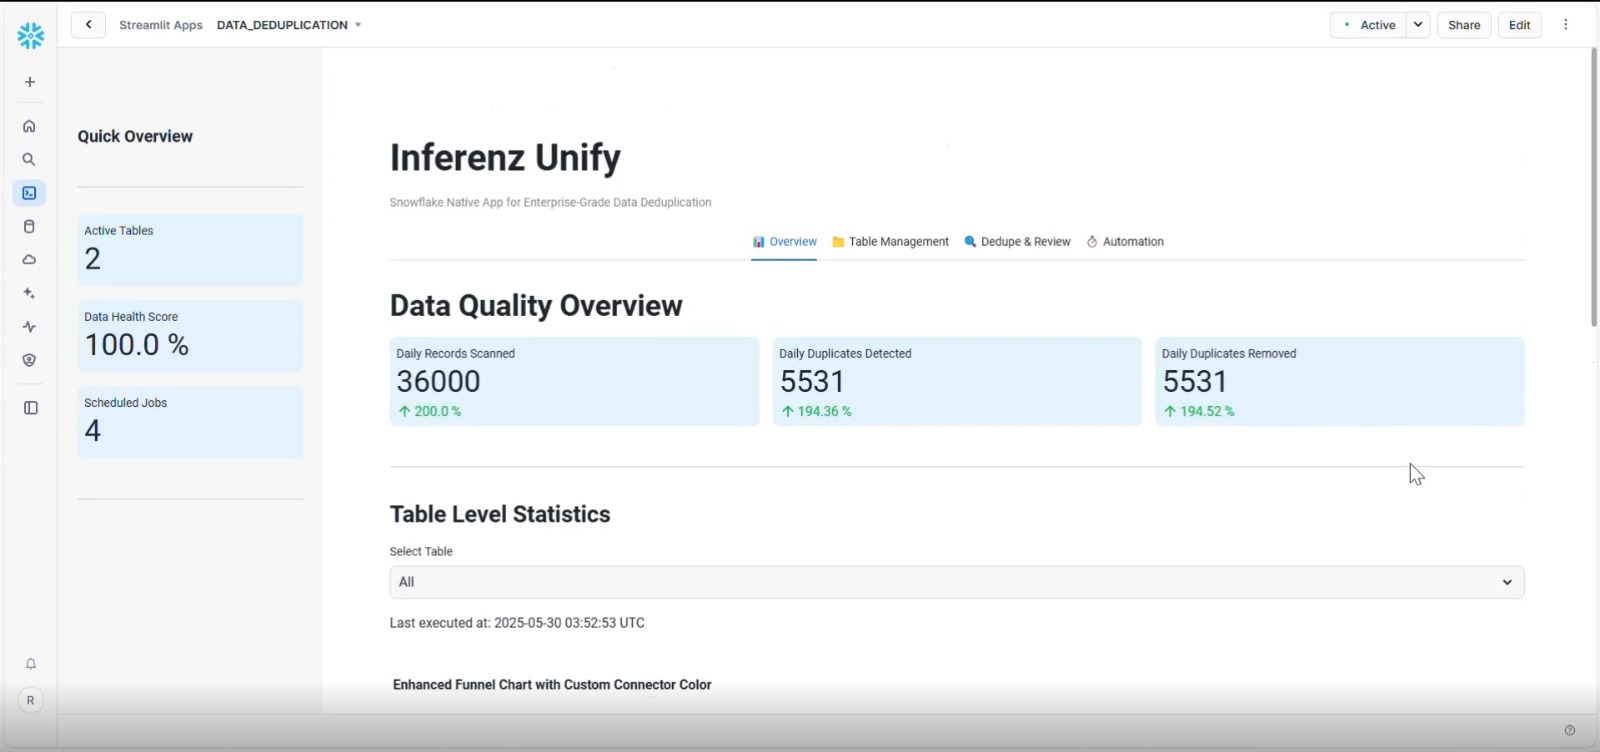This screenshot has width=1600, height=752.
Task: Click the page vertical scrollbar
Action: click(x=1594, y=187)
